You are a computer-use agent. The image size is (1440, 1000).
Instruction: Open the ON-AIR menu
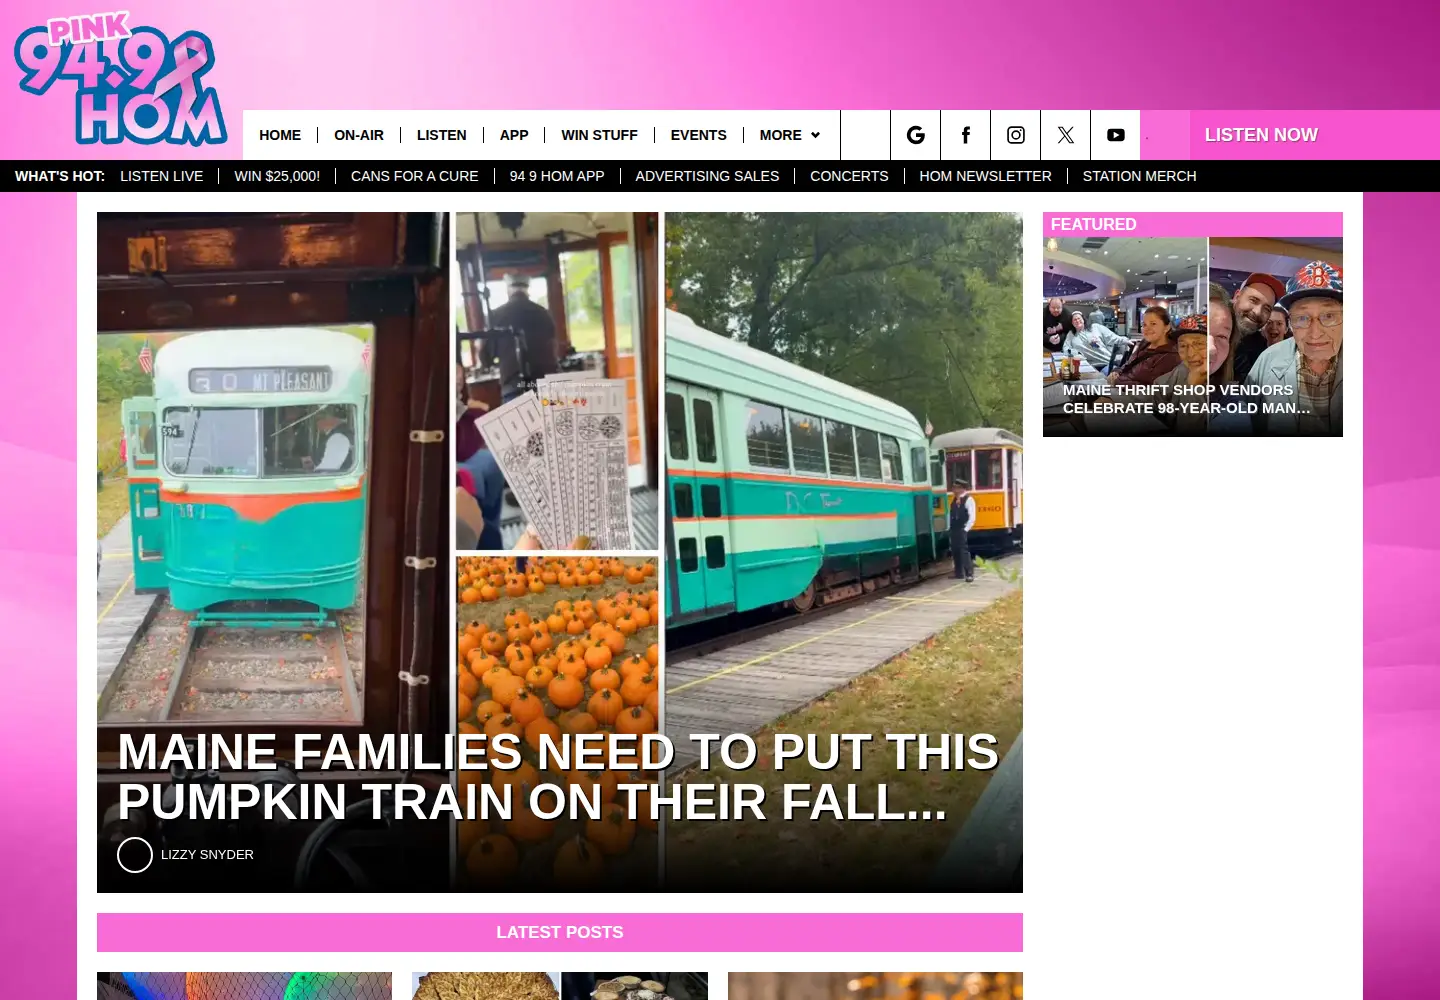[359, 135]
